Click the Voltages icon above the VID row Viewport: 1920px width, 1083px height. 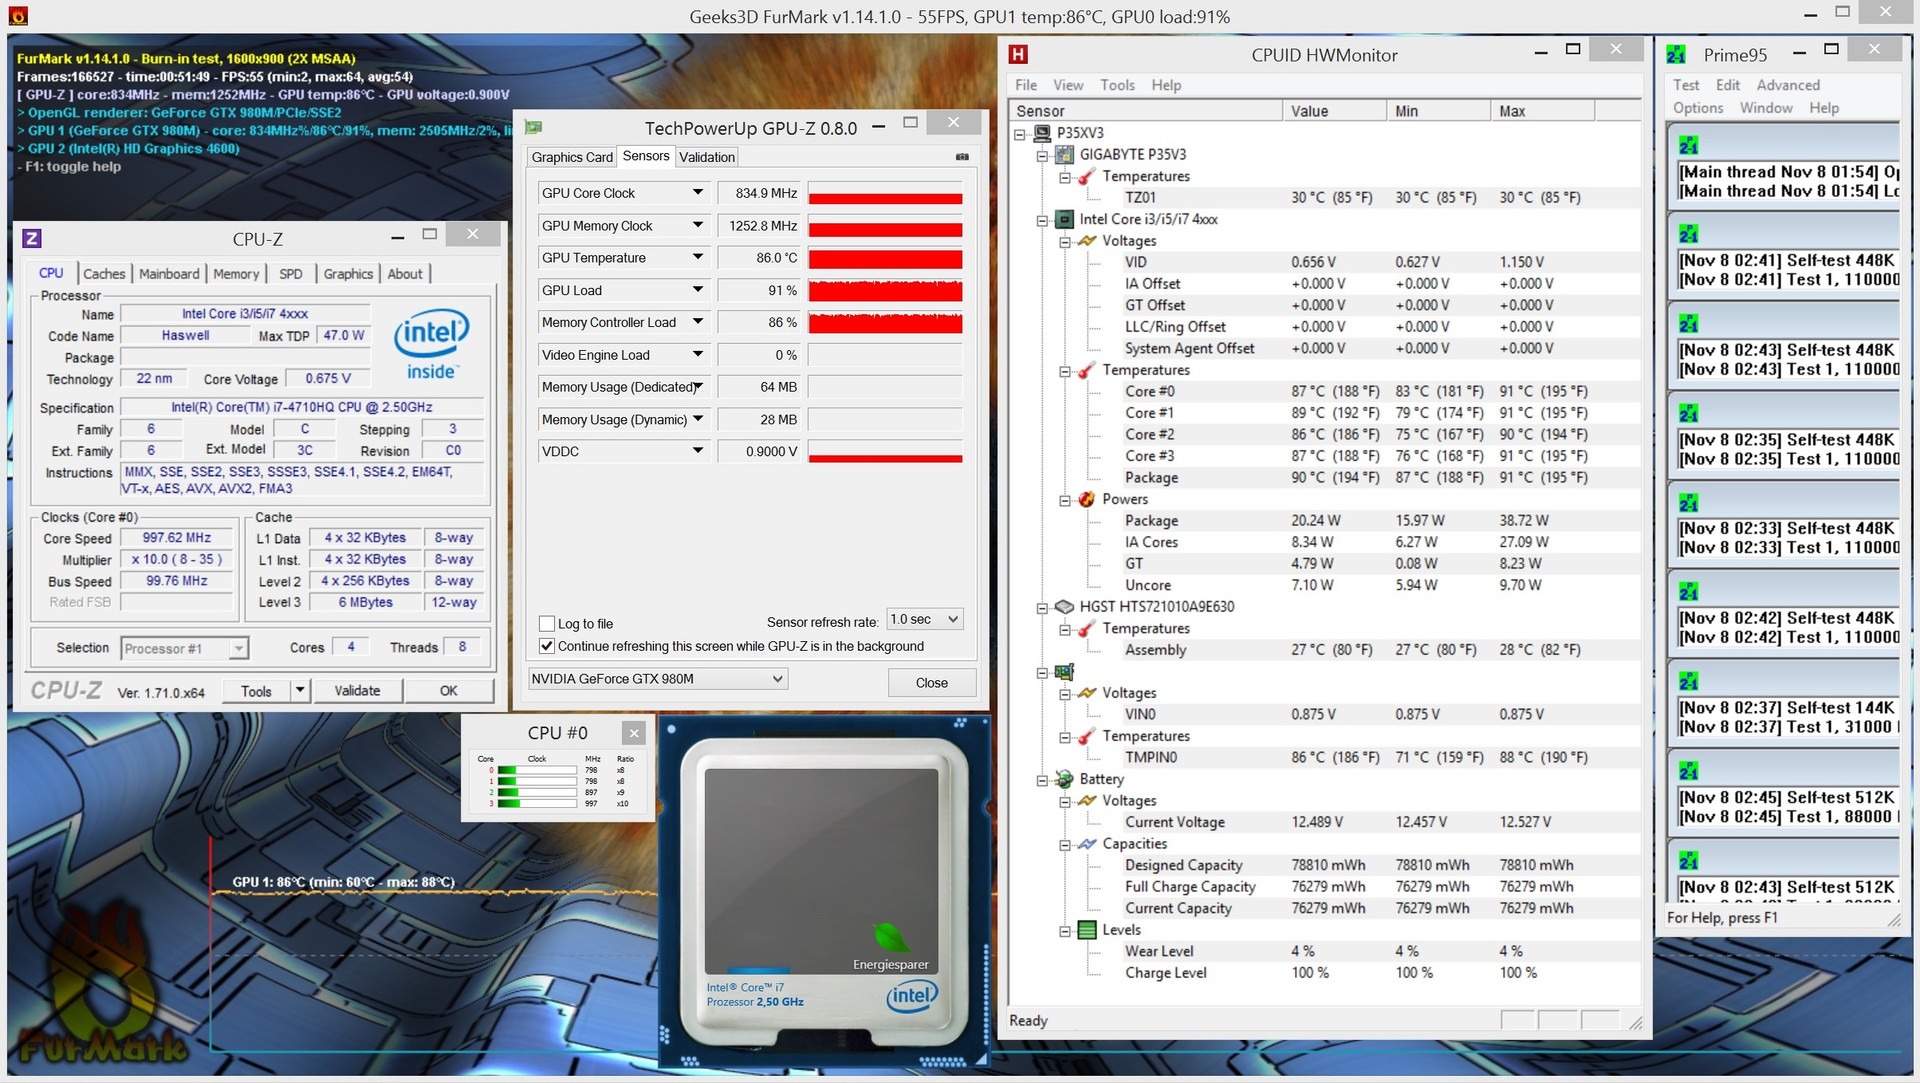[x=1087, y=241]
